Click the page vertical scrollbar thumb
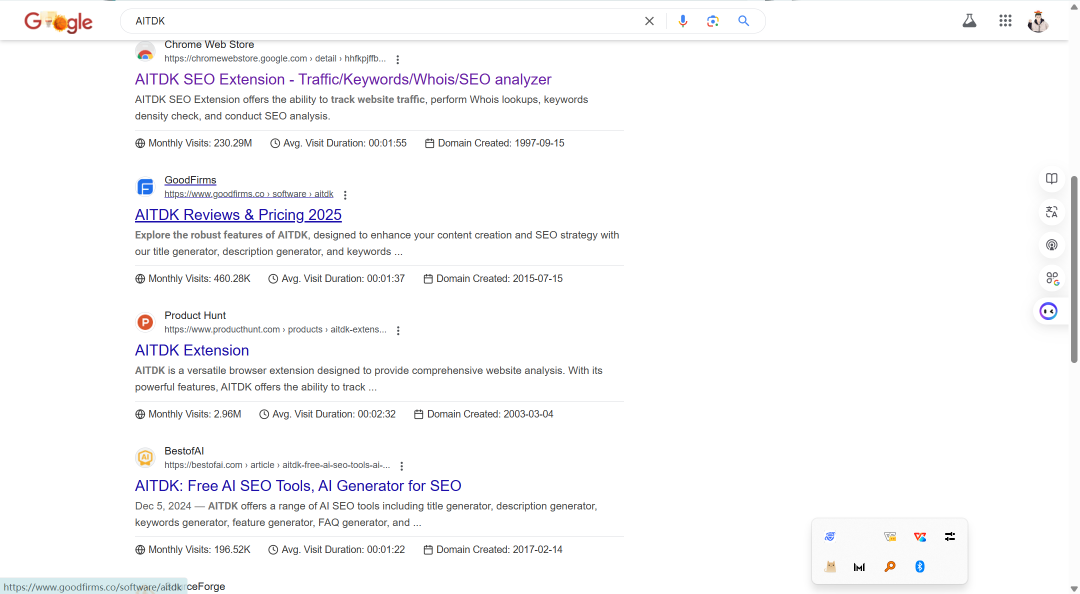The image size is (1080, 594). (x=1074, y=269)
